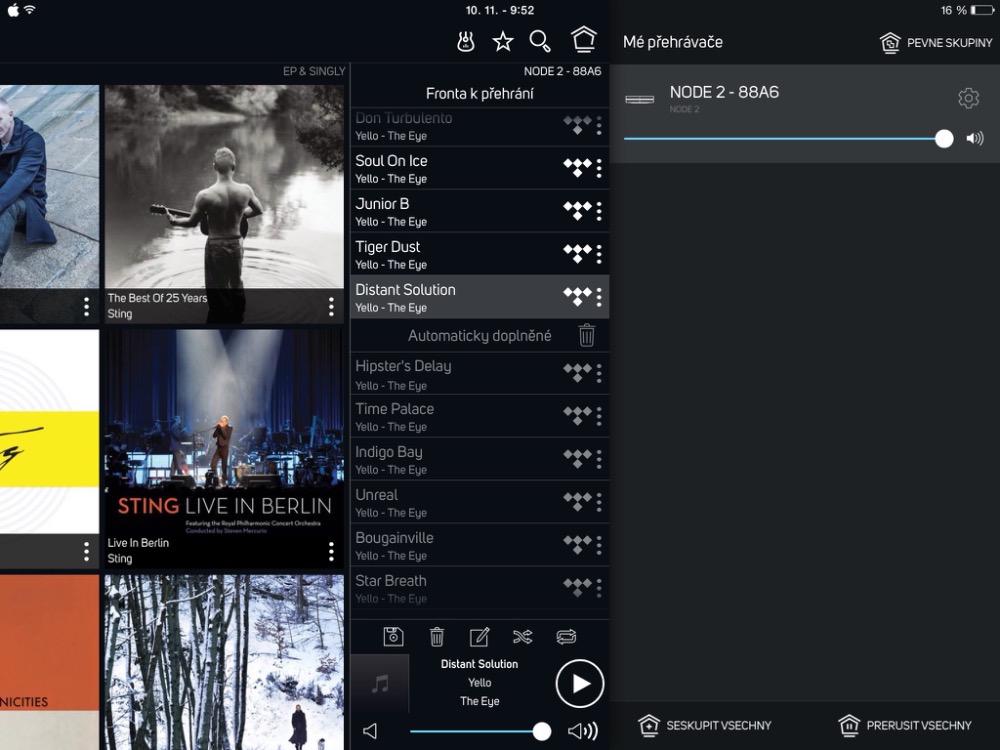Open the players home icon in toolbar
The image size is (1000, 750).
tap(584, 40)
